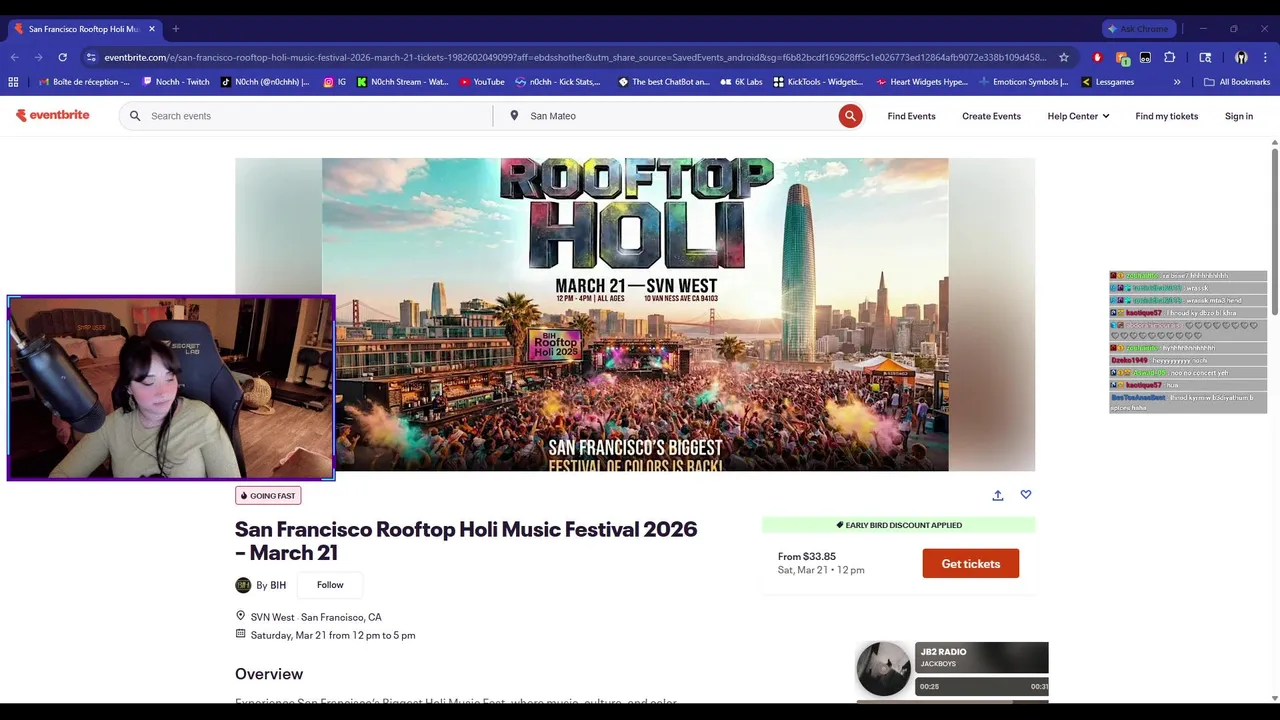Viewport: 1280px width, 720px height.
Task: Open the KickTools - Widgets bookmark
Action: click(818, 82)
